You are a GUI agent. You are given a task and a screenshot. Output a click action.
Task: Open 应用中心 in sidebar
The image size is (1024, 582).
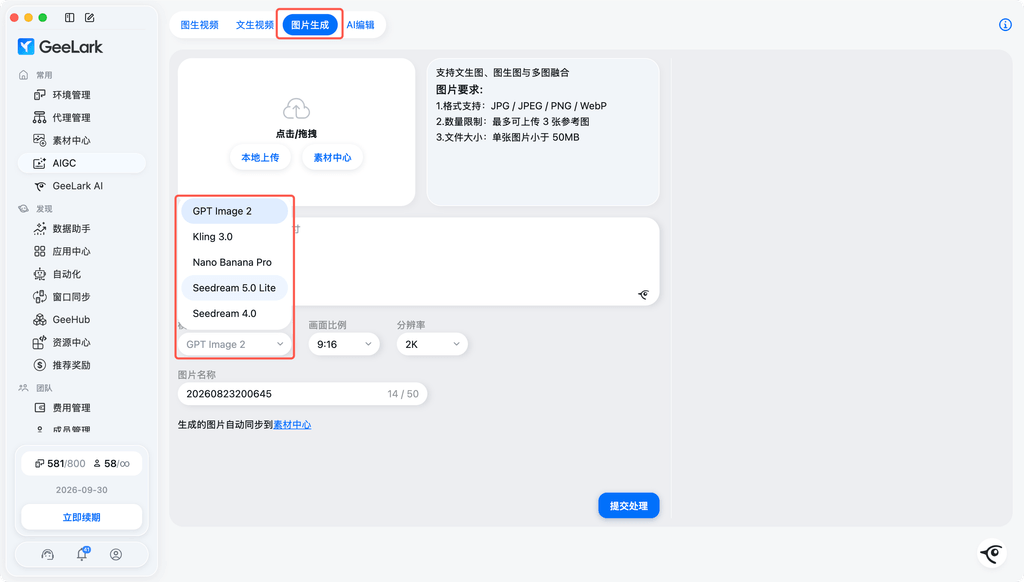click(x=82, y=251)
